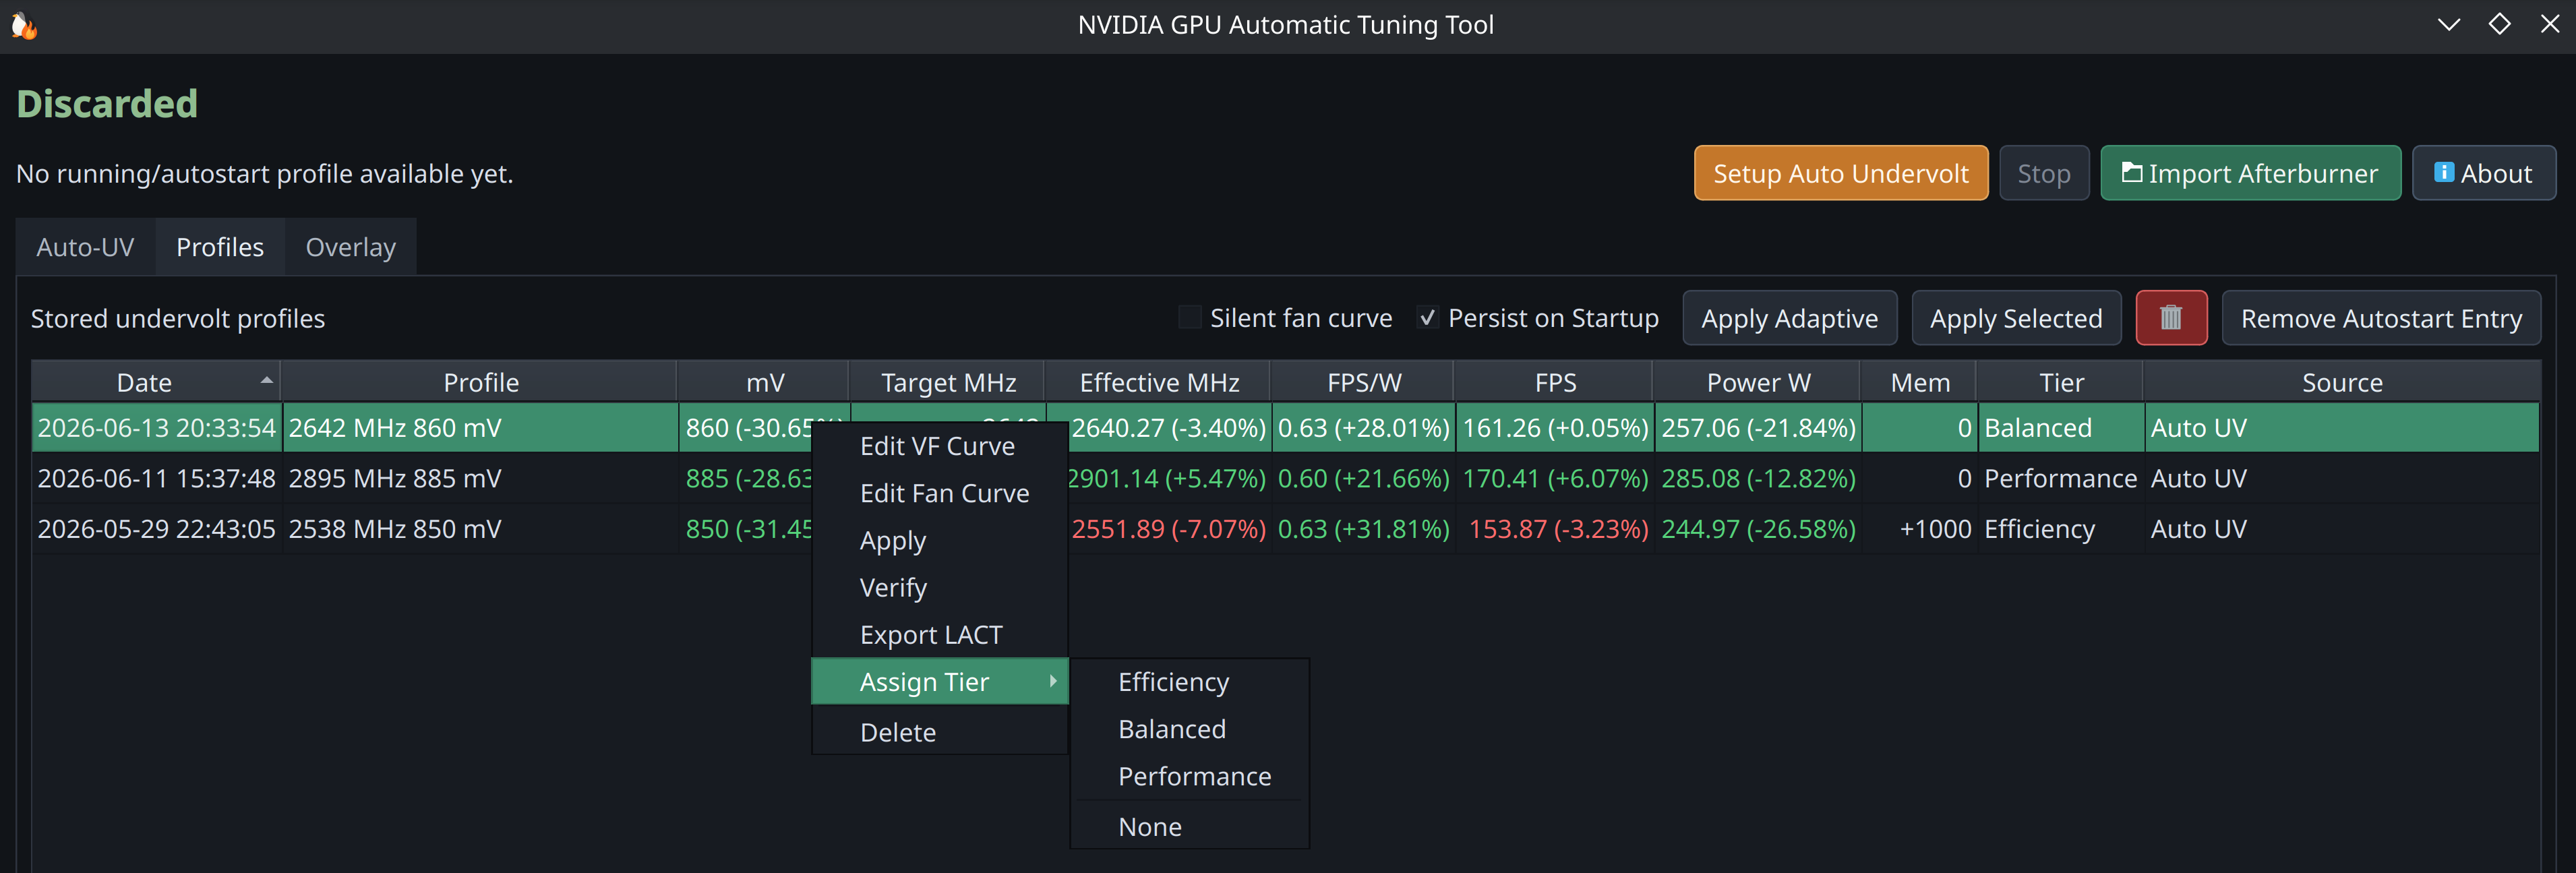Image resolution: width=2576 pixels, height=873 pixels.
Task: Sort by the Source column header
Action: click(x=2342, y=382)
